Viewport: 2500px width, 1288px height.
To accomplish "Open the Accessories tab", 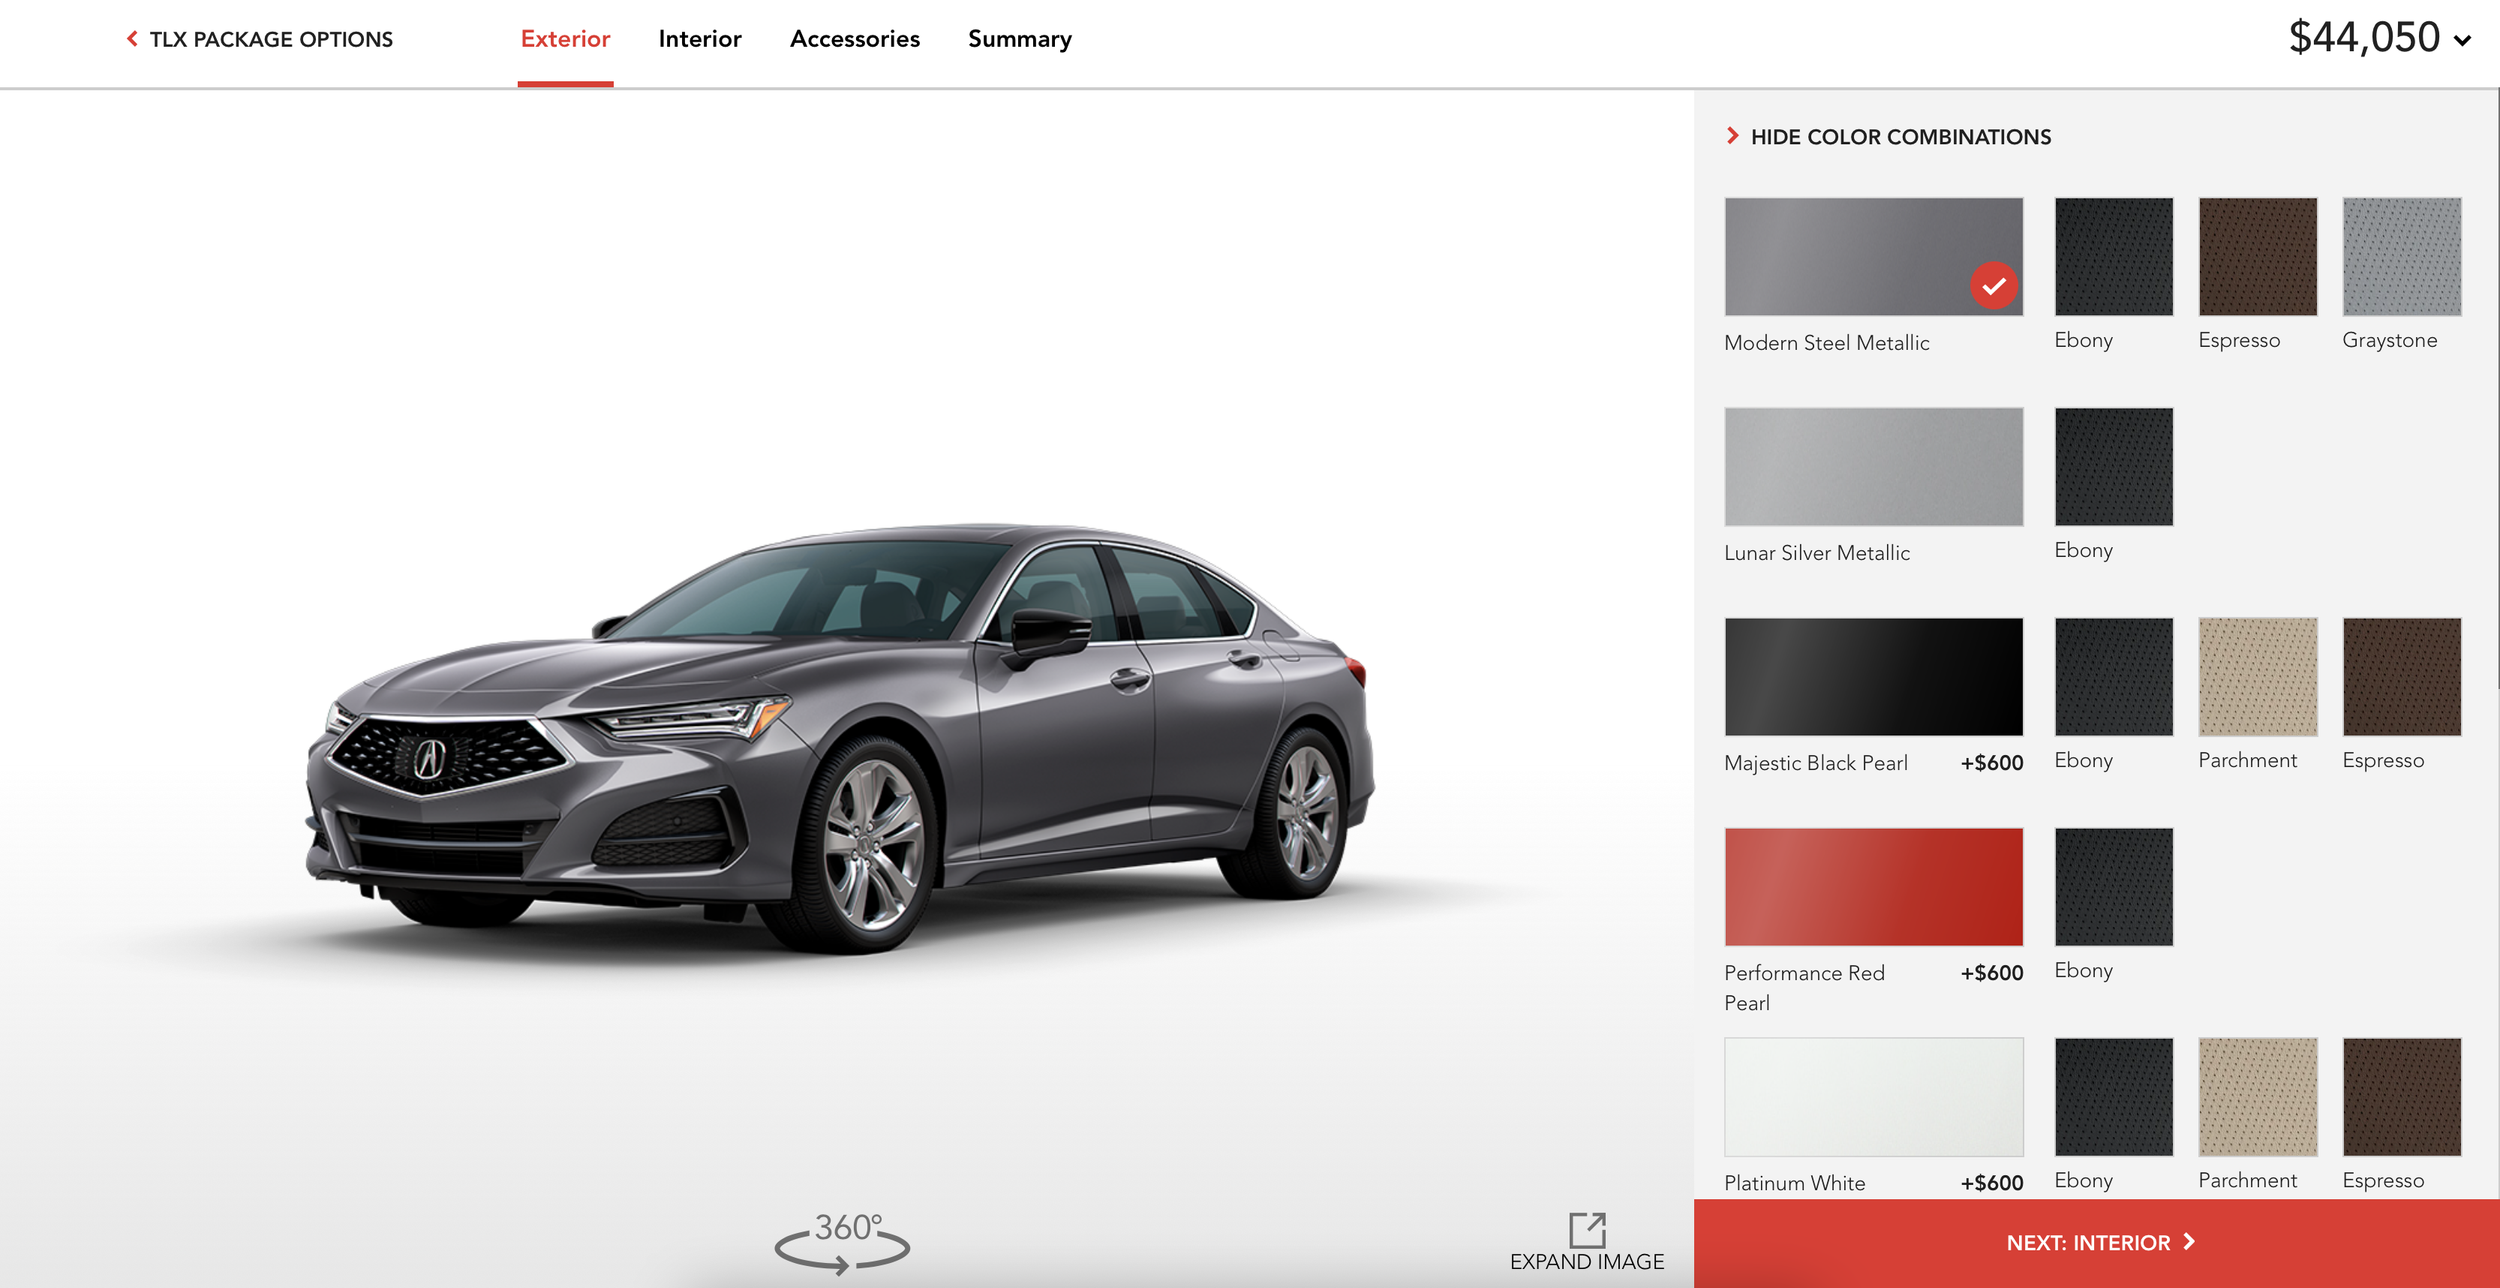I will (x=855, y=39).
